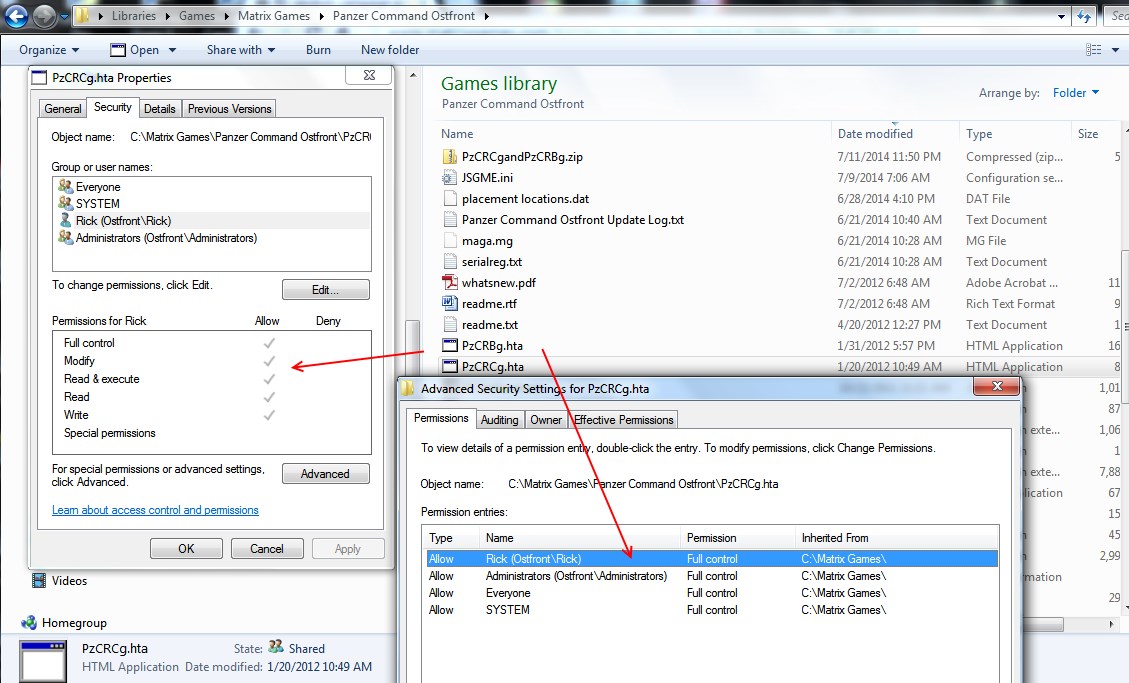Select Administrators row in permission entries
The width and height of the screenshot is (1129, 683).
pyautogui.click(x=712, y=576)
